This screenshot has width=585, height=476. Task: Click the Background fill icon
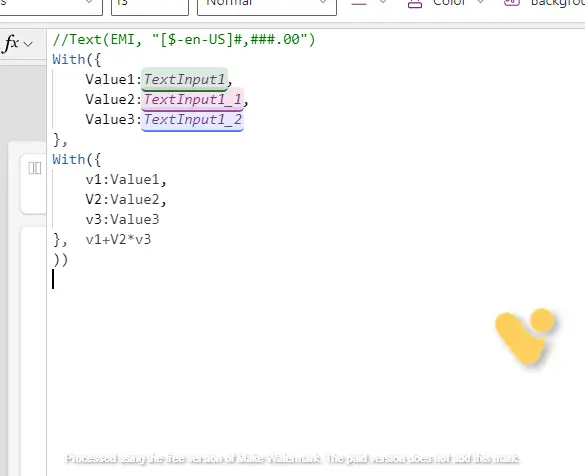[x=512, y=3]
